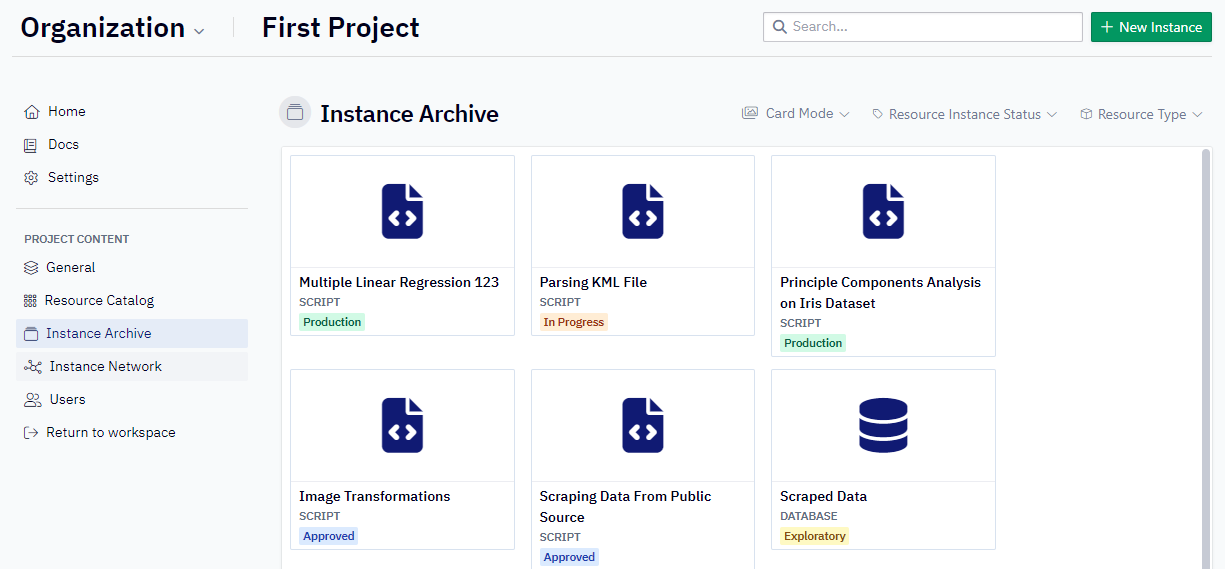Open Principle Components Analysis on Iris Dataset

click(x=880, y=293)
